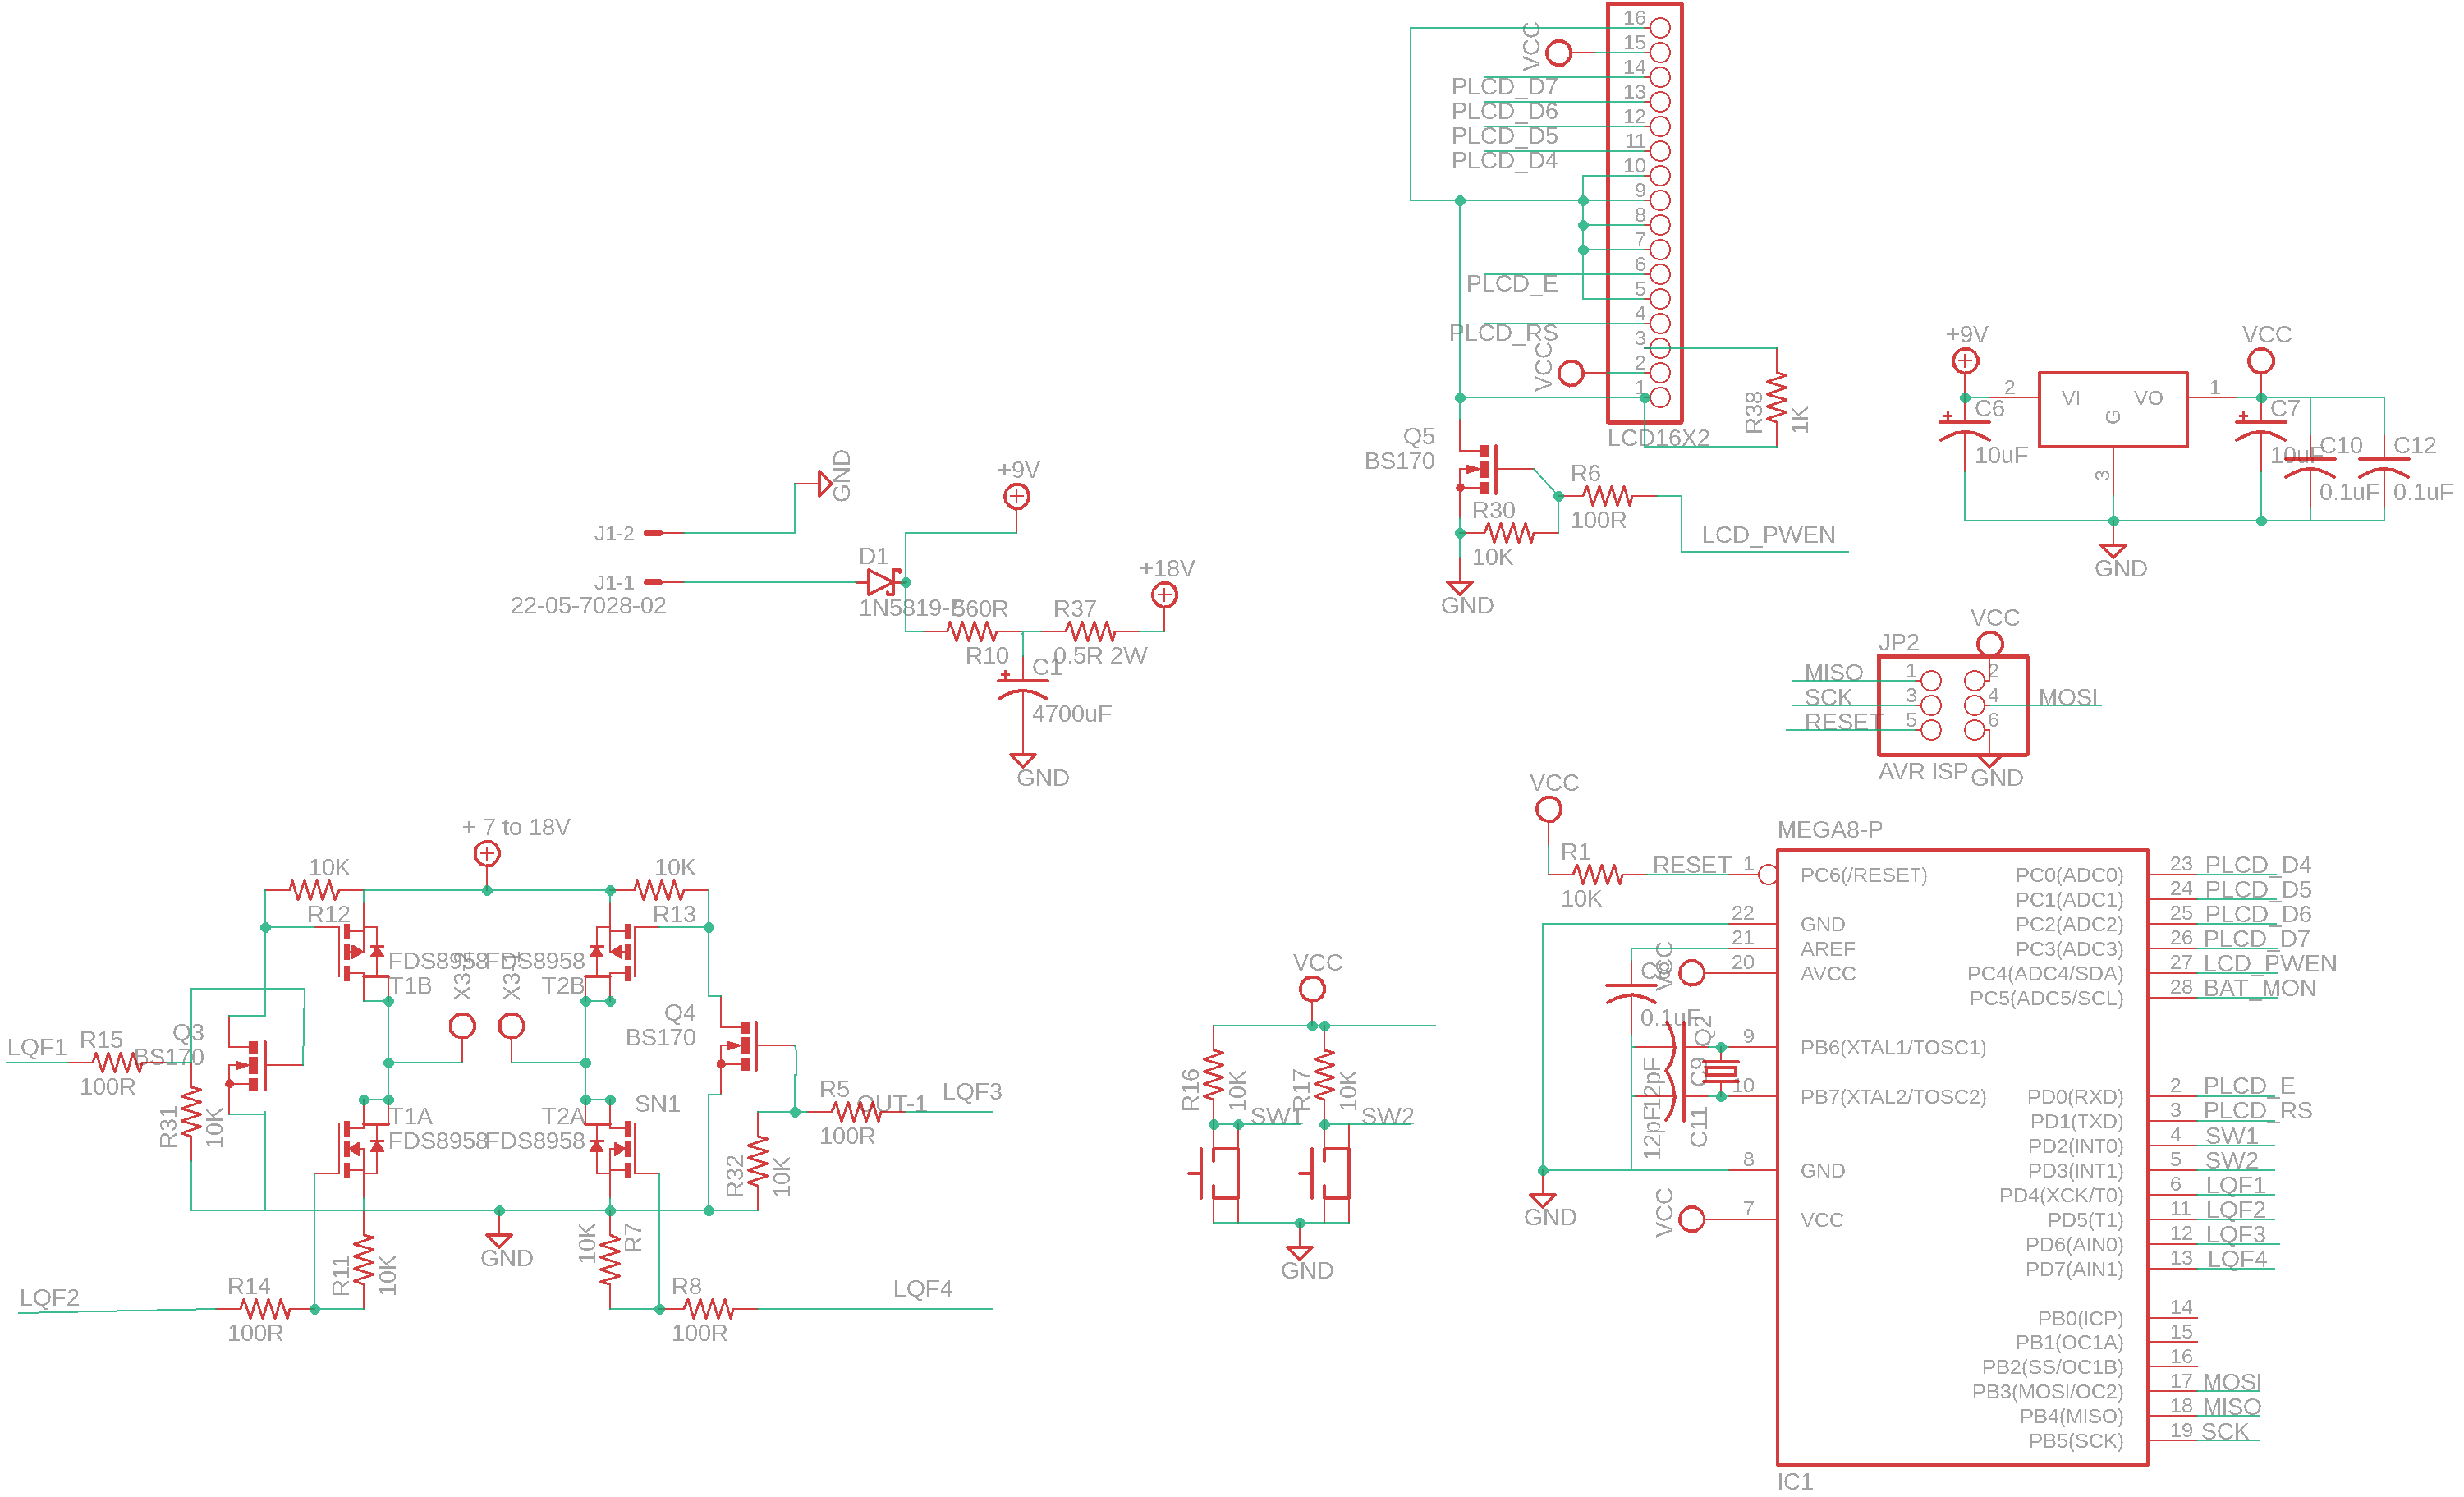Click the R13 10K resistor symbol
This screenshot has height=1497, width=2464.
[659, 889]
